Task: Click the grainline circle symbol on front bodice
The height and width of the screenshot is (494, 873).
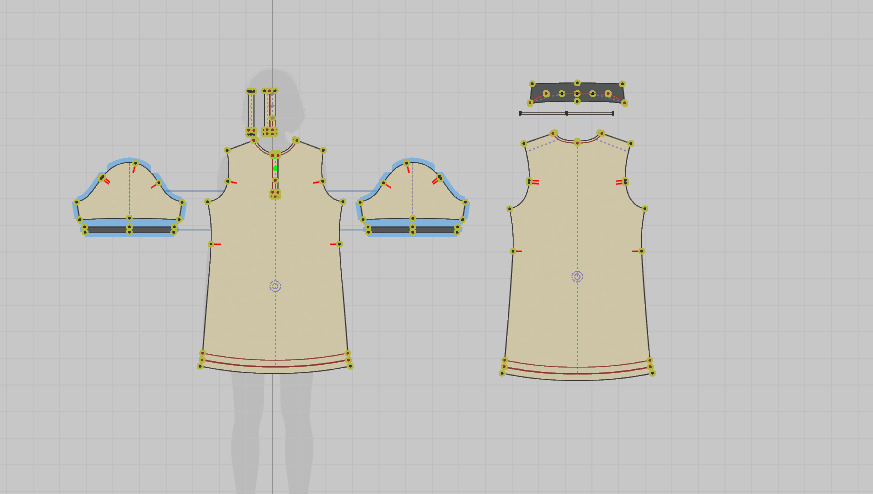Action: (x=275, y=286)
